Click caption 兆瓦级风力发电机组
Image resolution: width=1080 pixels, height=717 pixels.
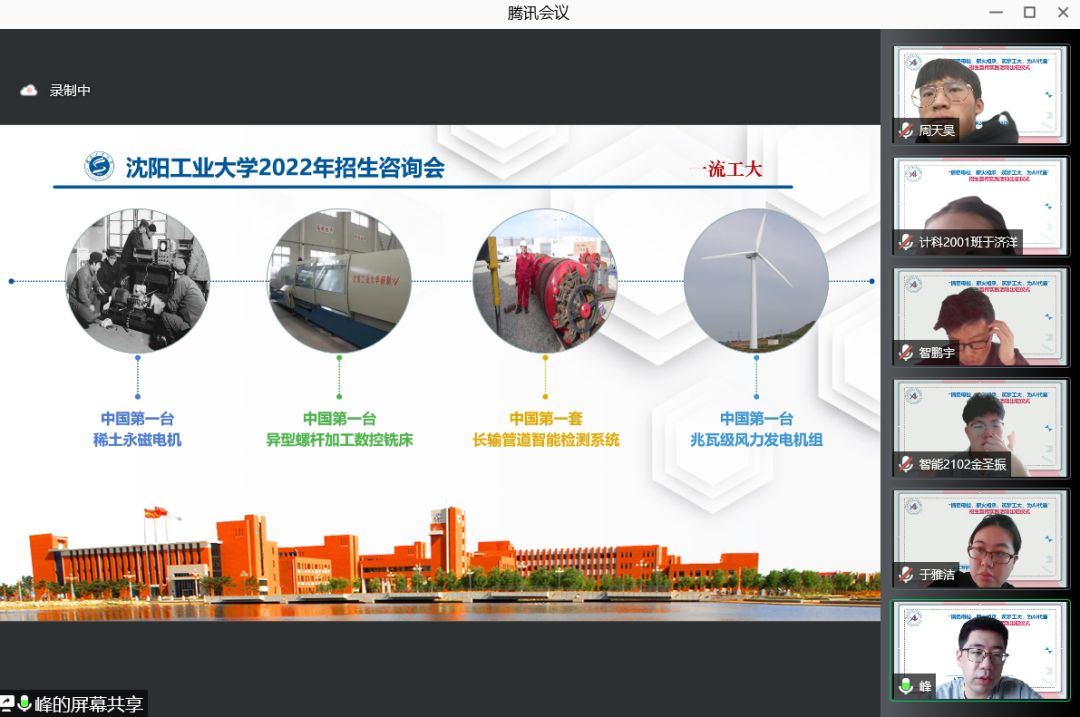pos(756,440)
